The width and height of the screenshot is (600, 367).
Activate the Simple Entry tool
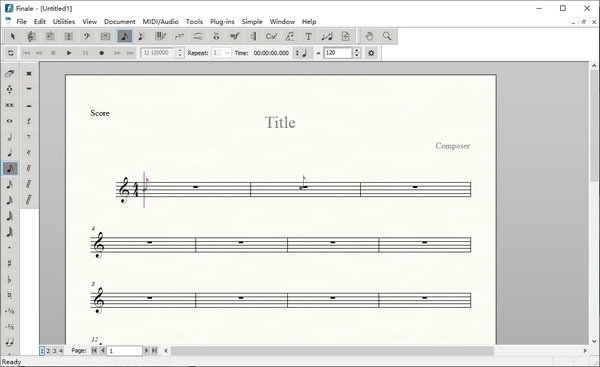click(124, 36)
